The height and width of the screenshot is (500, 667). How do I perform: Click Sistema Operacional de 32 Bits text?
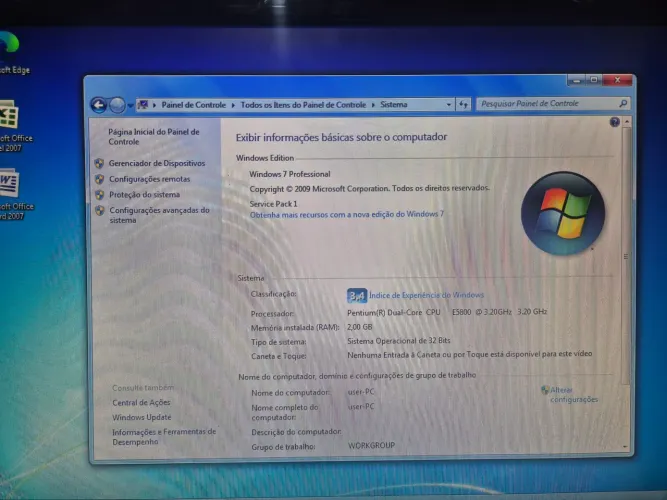399,341
